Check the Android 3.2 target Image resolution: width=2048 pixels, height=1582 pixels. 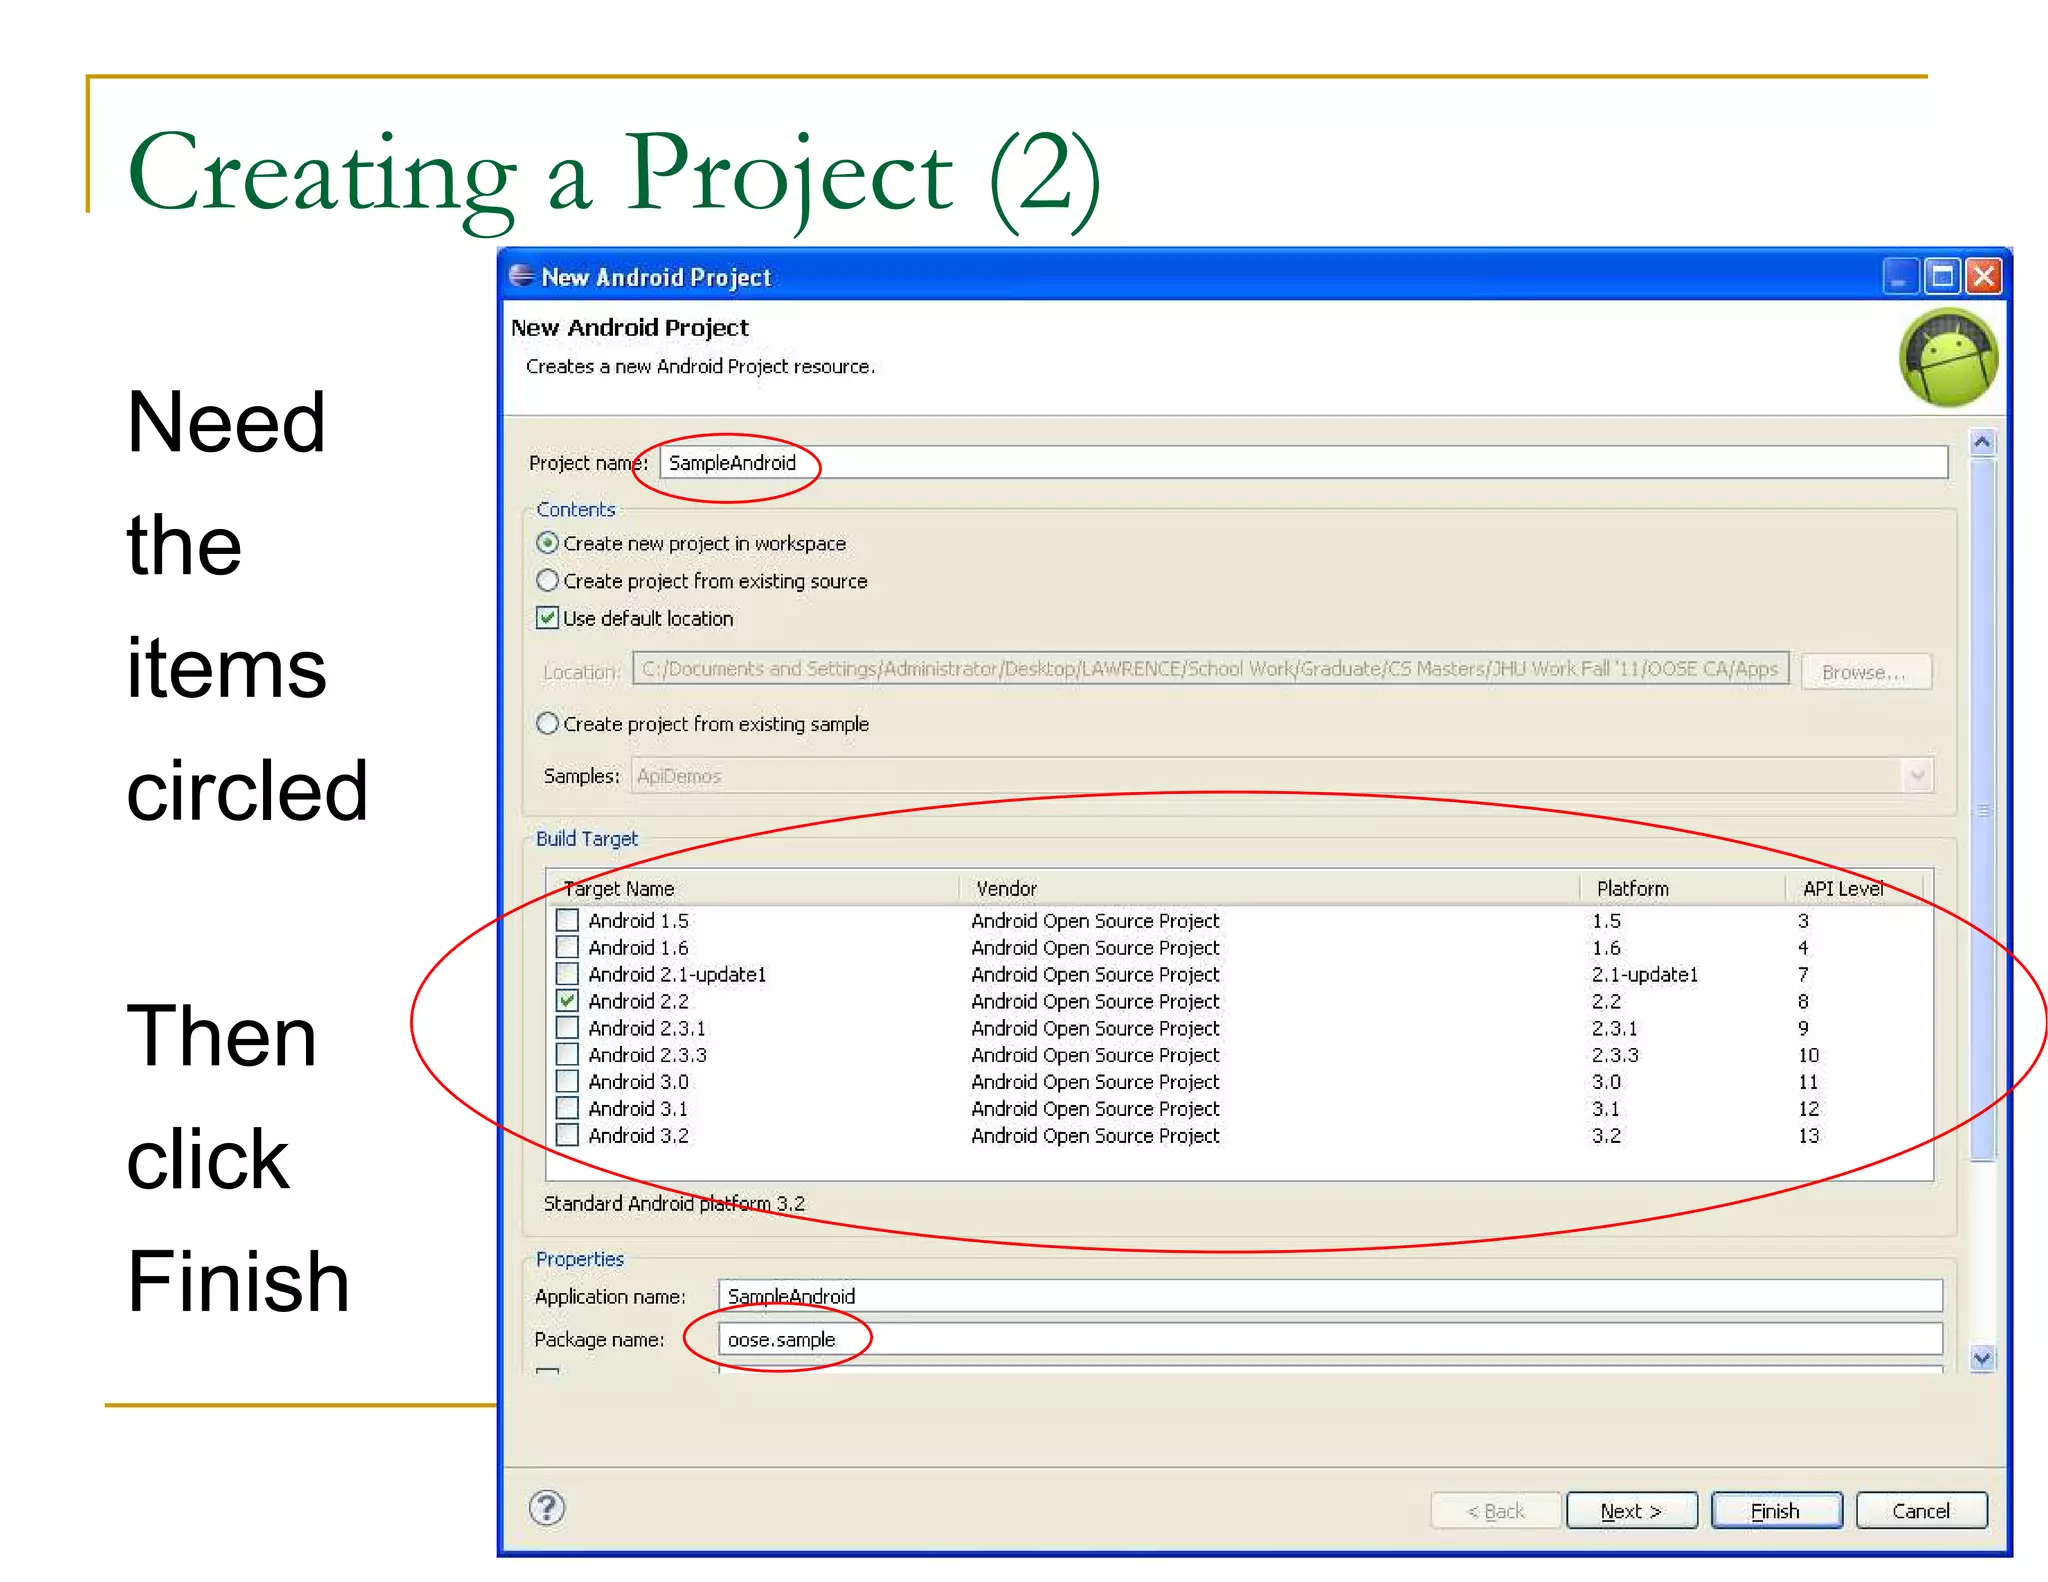click(x=567, y=1135)
